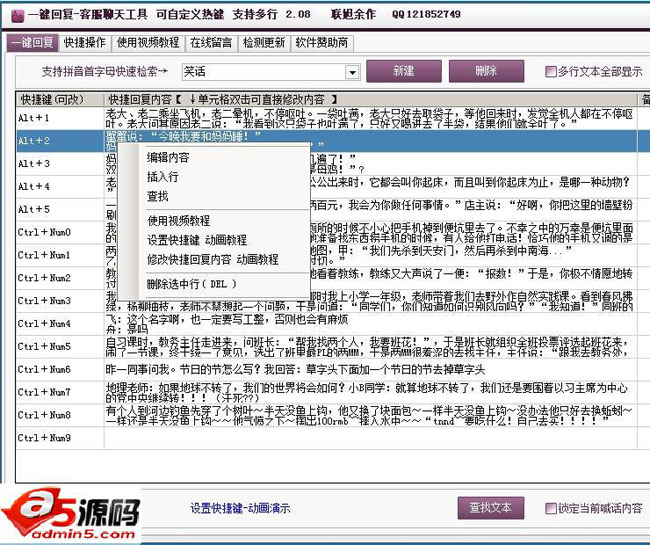Open the 检测更新 tab
This screenshot has width=650, height=545.
click(x=264, y=43)
